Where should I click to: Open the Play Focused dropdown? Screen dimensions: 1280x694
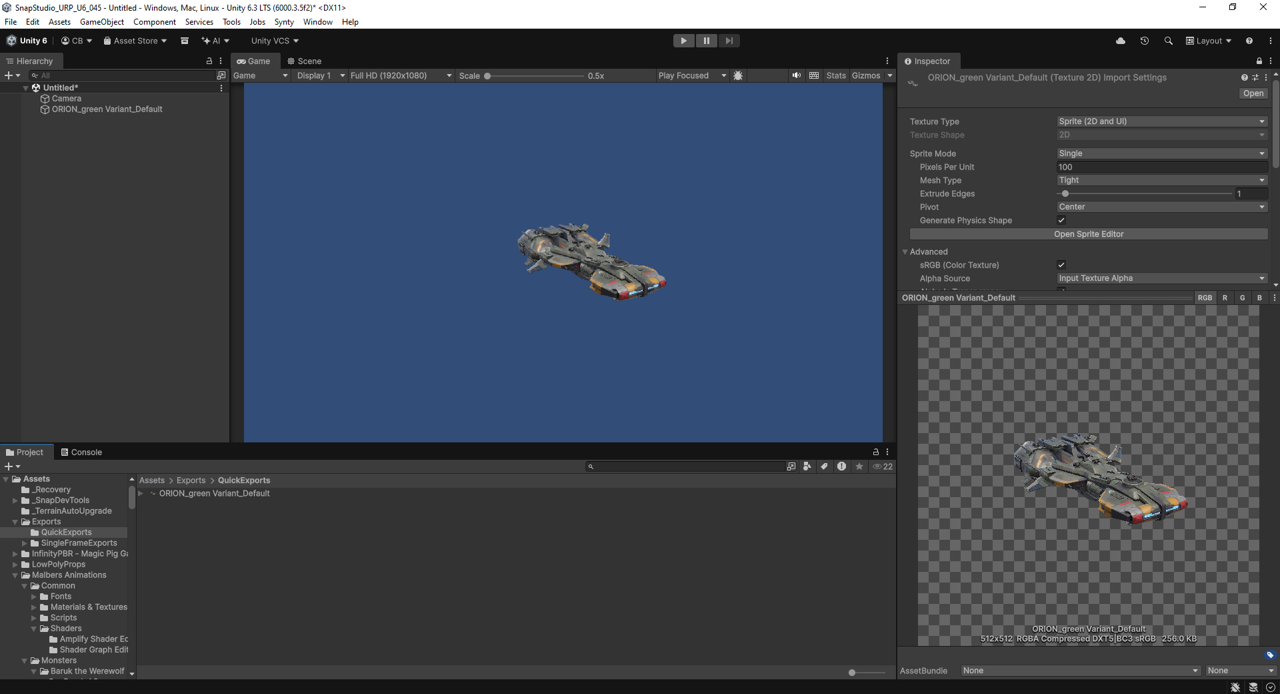[692, 75]
